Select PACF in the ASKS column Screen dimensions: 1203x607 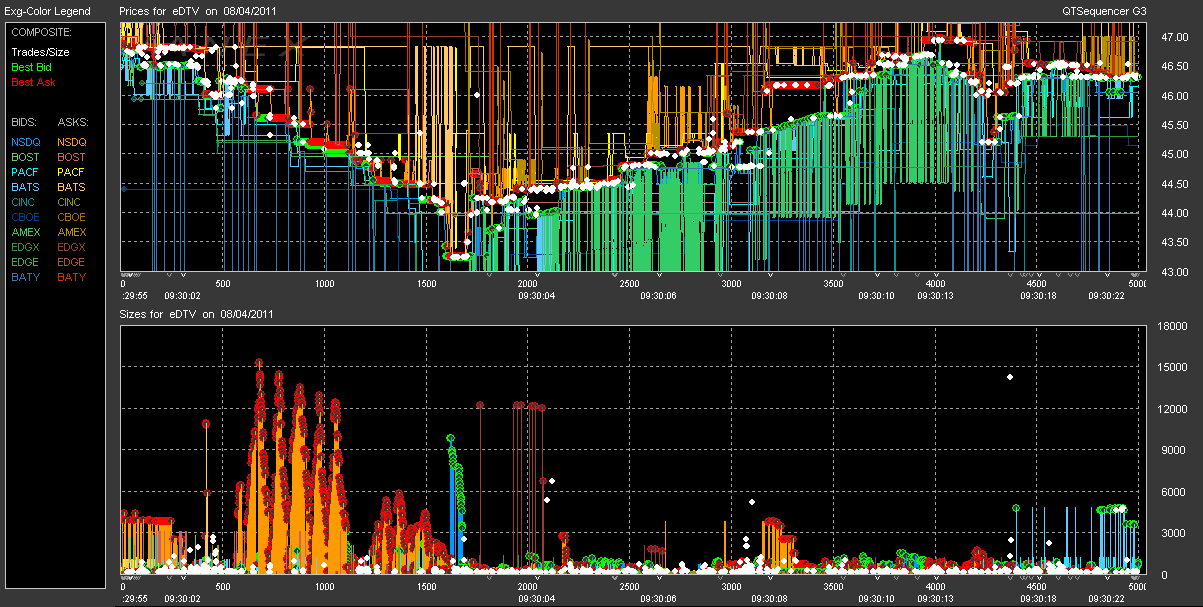click(72, 172)
